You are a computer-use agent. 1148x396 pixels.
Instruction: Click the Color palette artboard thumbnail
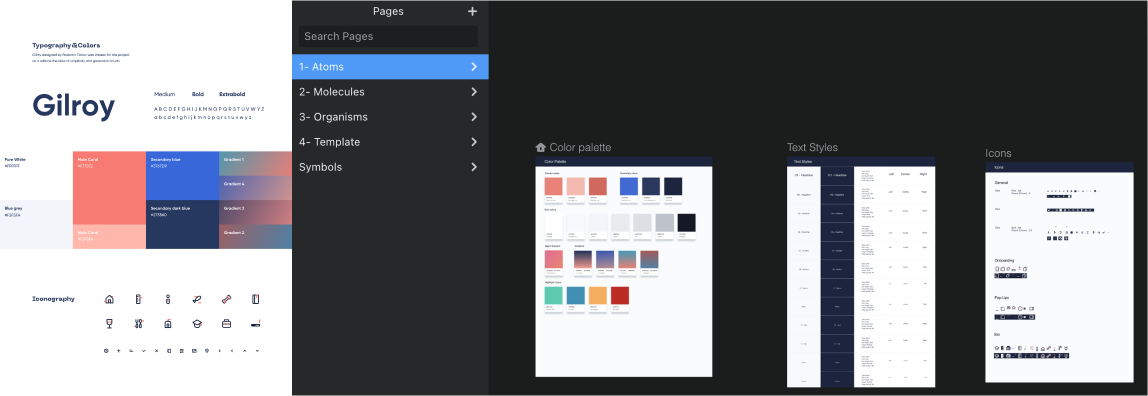point(624,266)
